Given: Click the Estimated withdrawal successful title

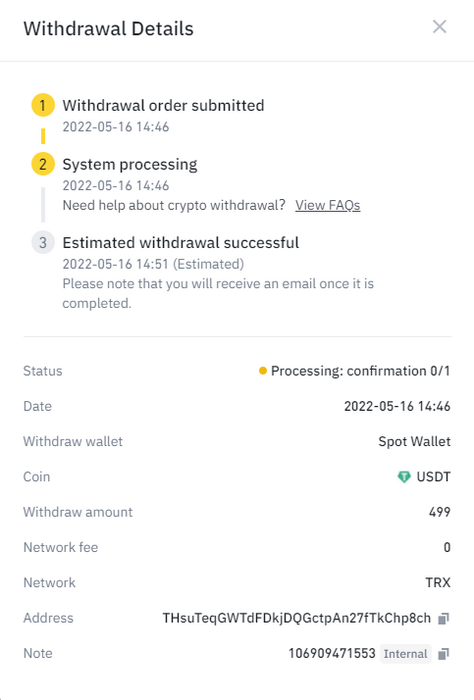Looking at the screenshot, I should [x=181, y=243].
